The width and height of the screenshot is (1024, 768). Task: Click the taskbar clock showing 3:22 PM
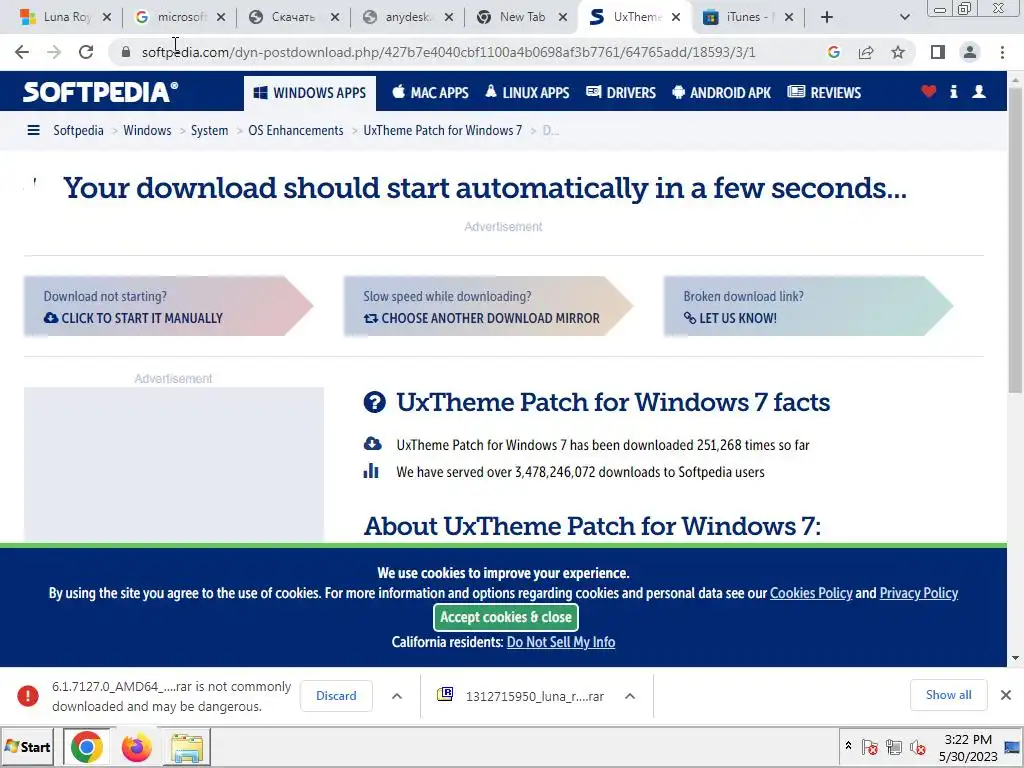tap(968, 748)
